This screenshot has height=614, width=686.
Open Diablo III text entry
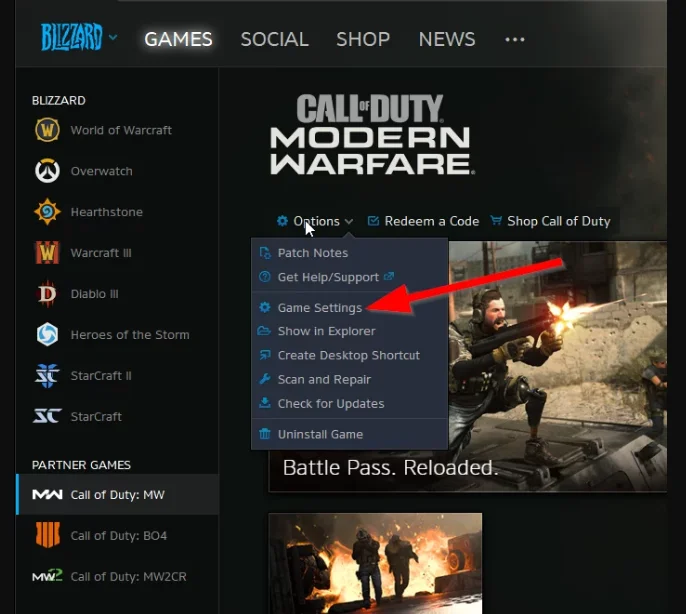click(94, 294)
